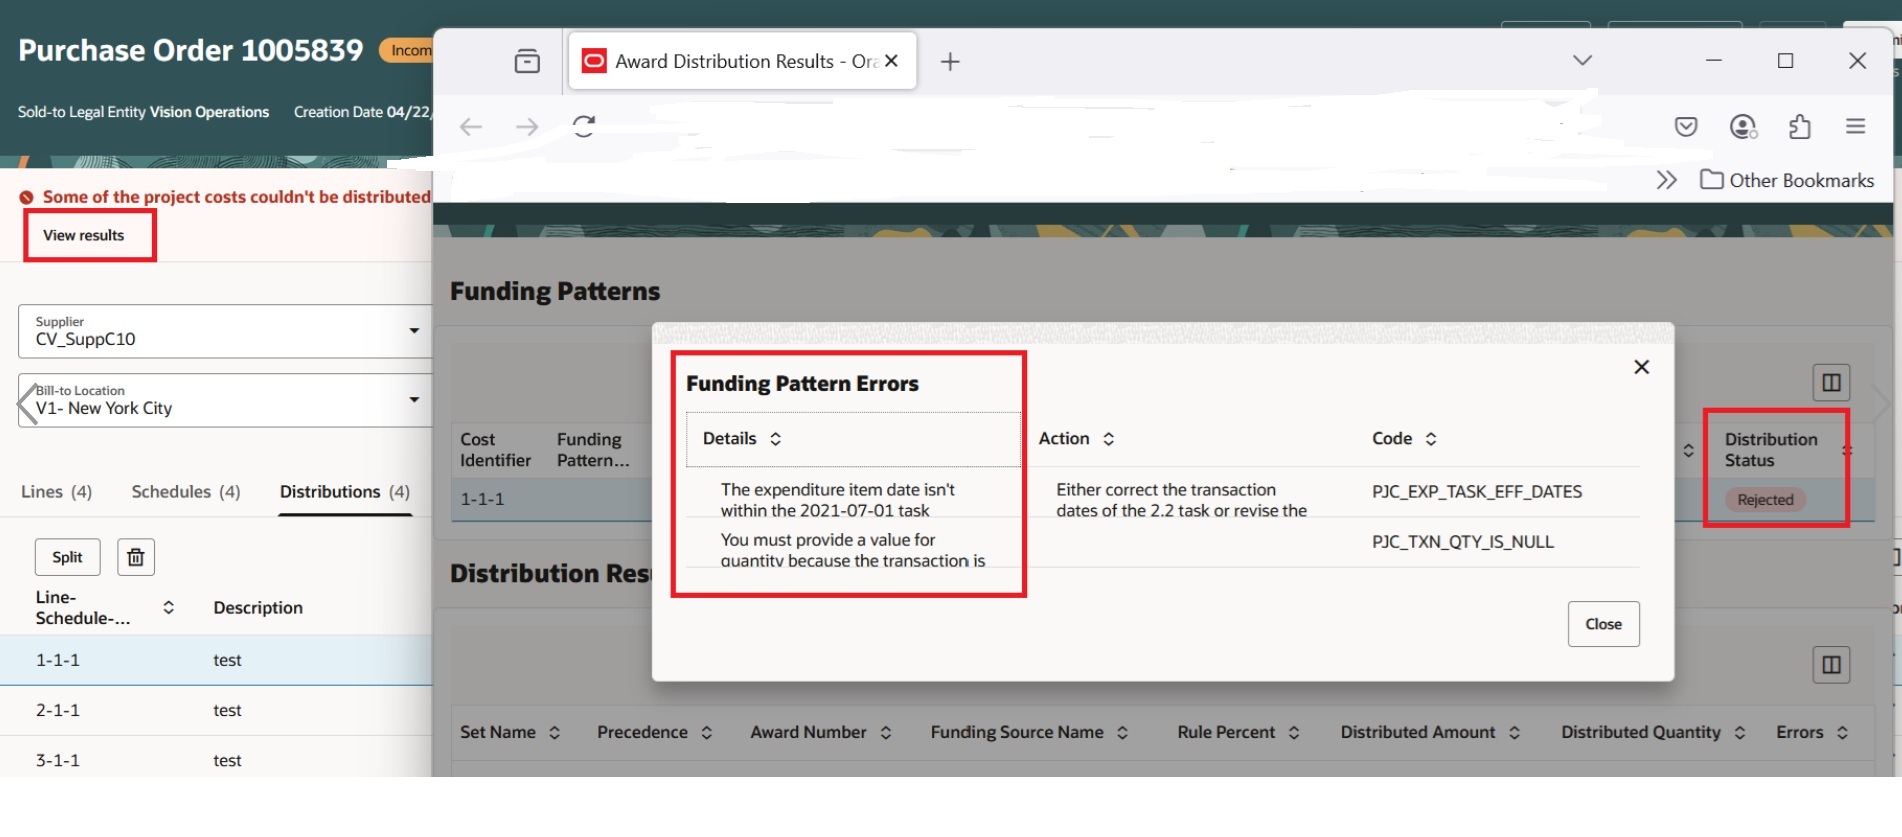
Task: Select the Distributions (4) tab
Action: click(345, 492)
